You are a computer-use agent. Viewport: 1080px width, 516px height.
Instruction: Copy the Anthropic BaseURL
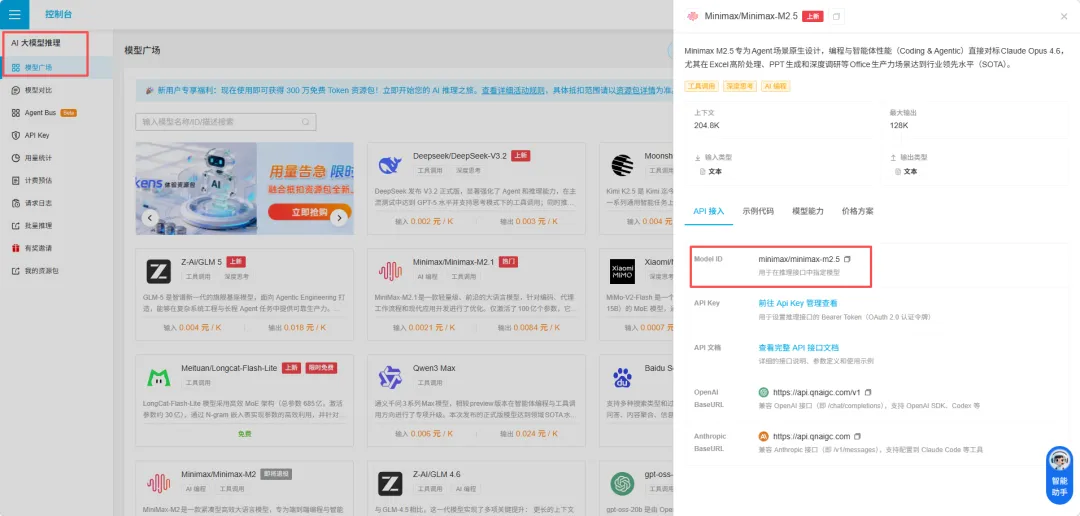coord(857,436)
